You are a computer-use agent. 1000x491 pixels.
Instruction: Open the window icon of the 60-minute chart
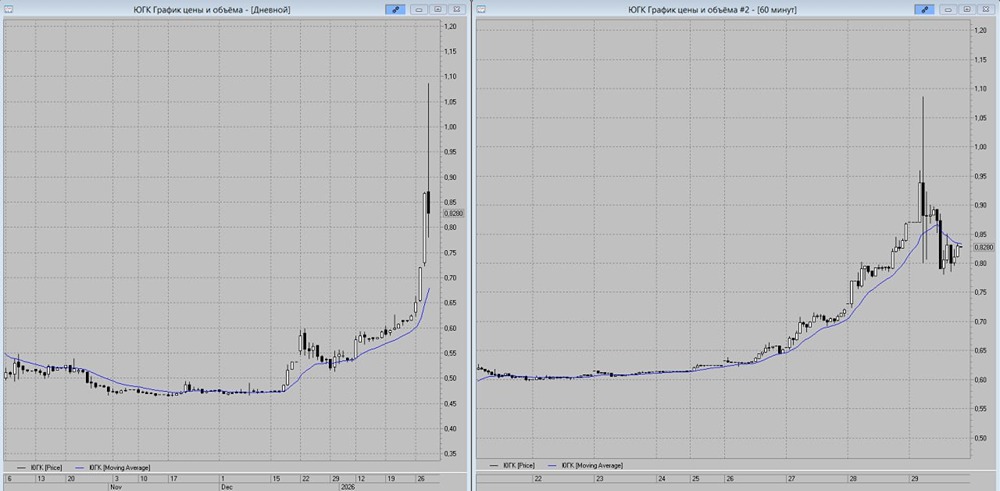(483, 9)
